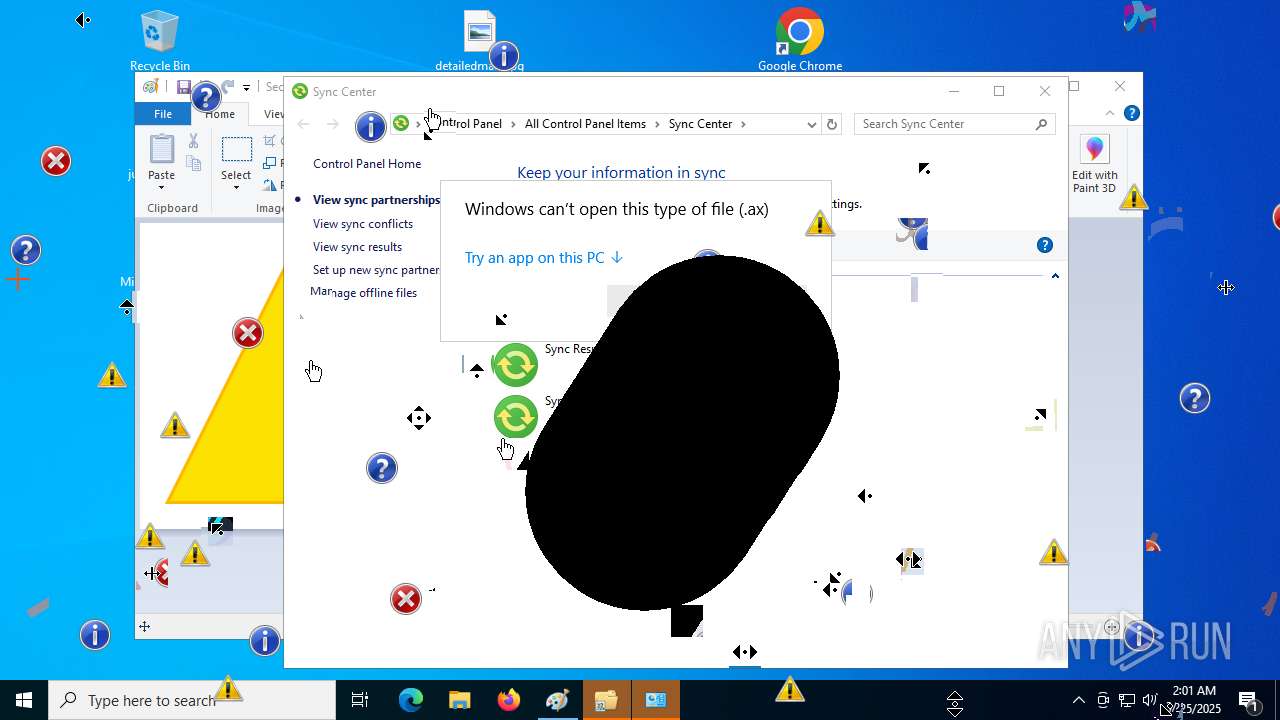Go forward in Sync Center window
The height and width of the screenshot is (720, 1280).
pos(333,124)
